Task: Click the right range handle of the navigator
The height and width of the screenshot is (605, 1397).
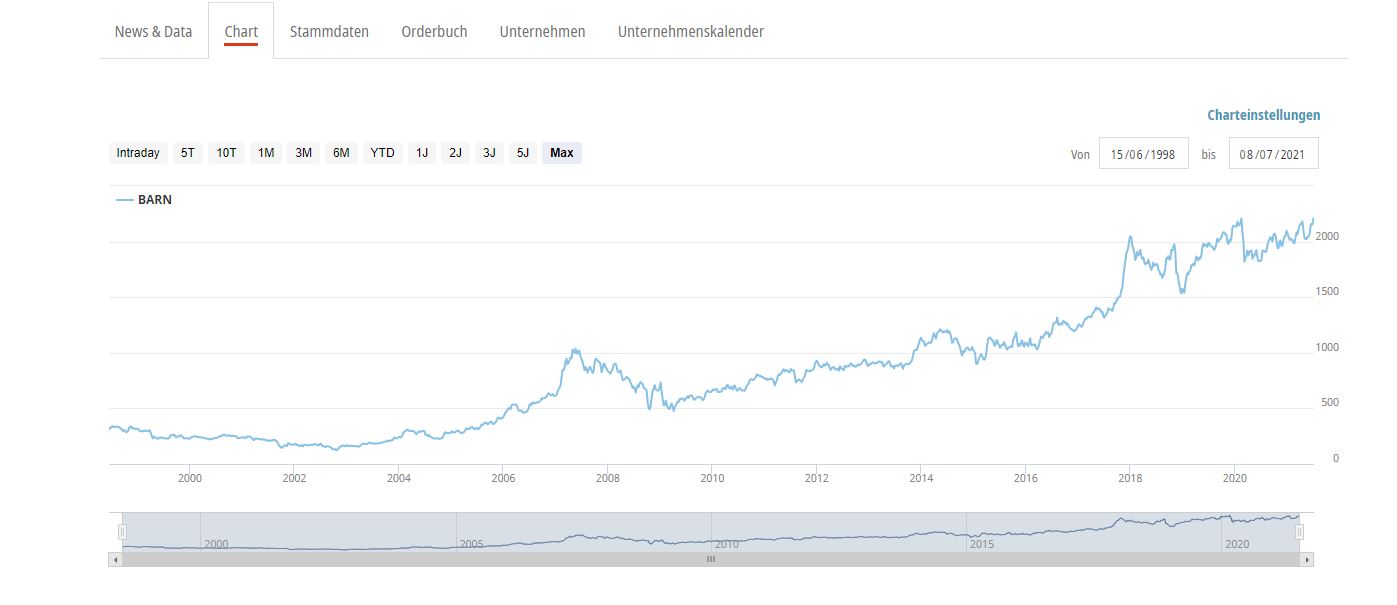Action: pos(1299,532)
